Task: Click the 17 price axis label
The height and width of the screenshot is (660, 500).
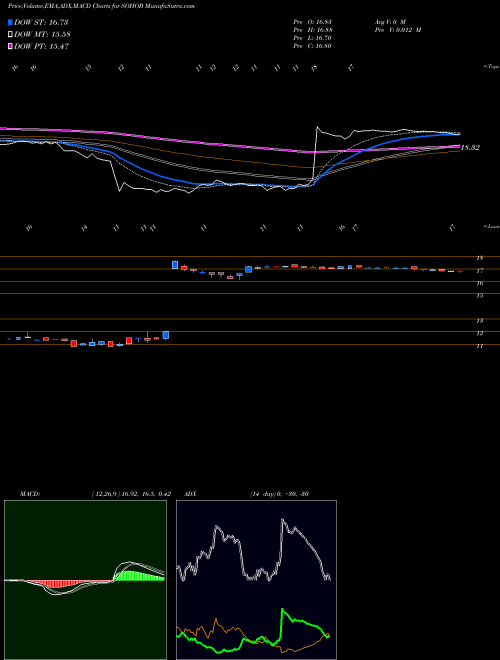Action: pos(479,271)
